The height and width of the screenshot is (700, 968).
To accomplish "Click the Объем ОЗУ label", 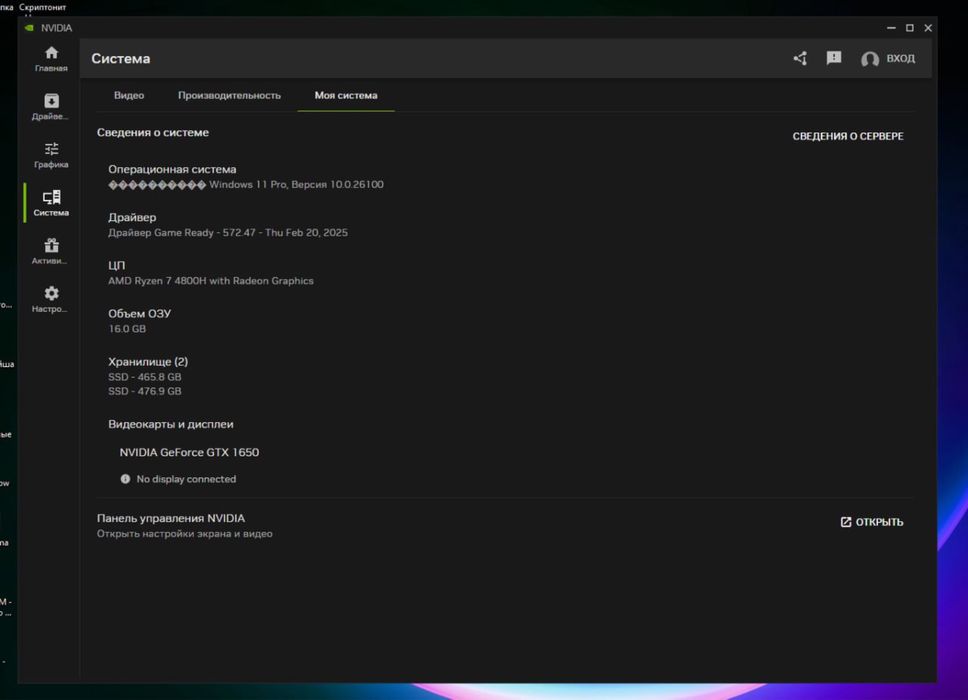I will coord(140,314).
